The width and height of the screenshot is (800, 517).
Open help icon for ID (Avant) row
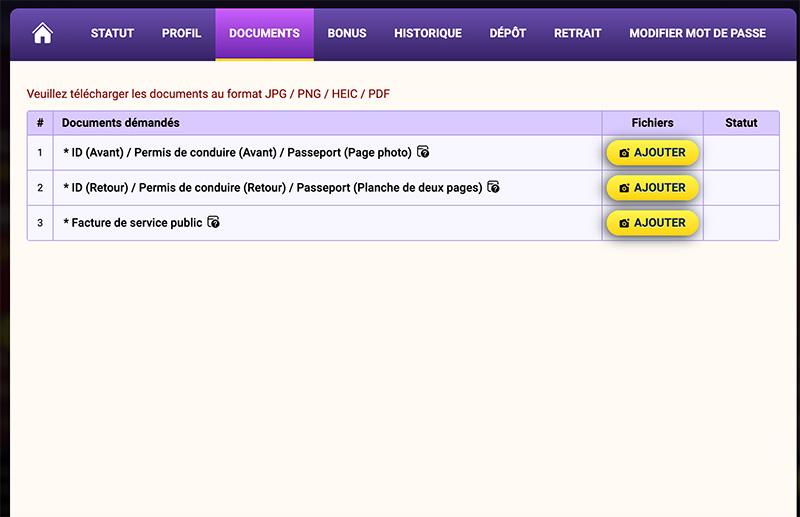tap(423, 152)
